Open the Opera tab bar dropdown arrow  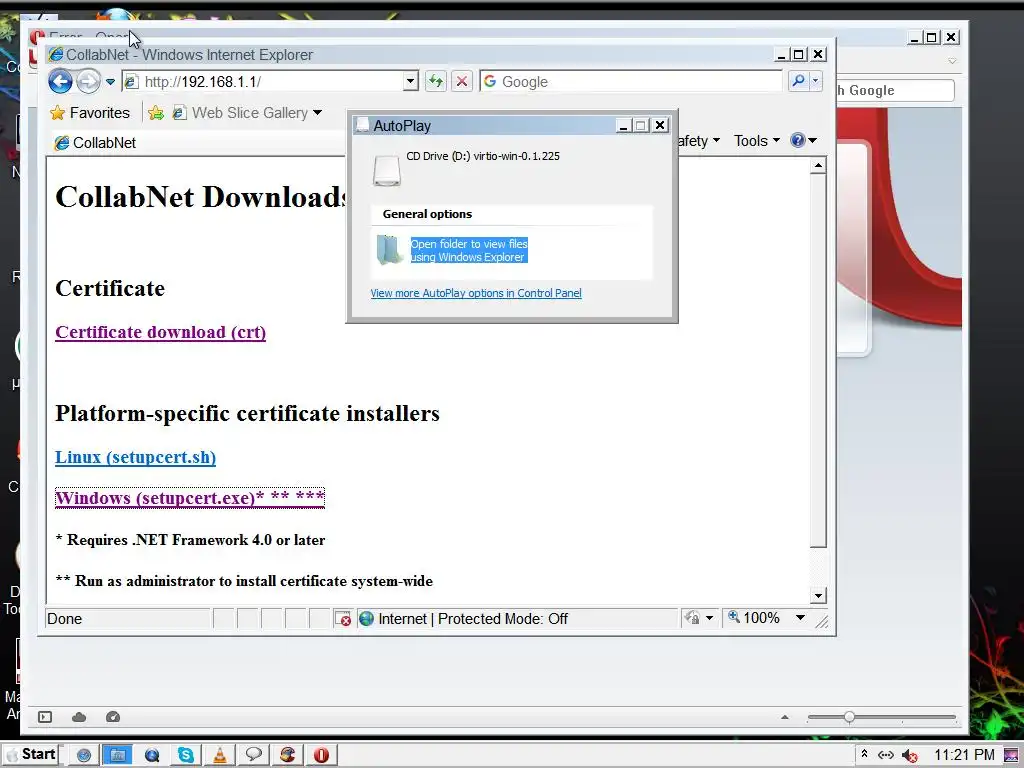pos(952,61)
